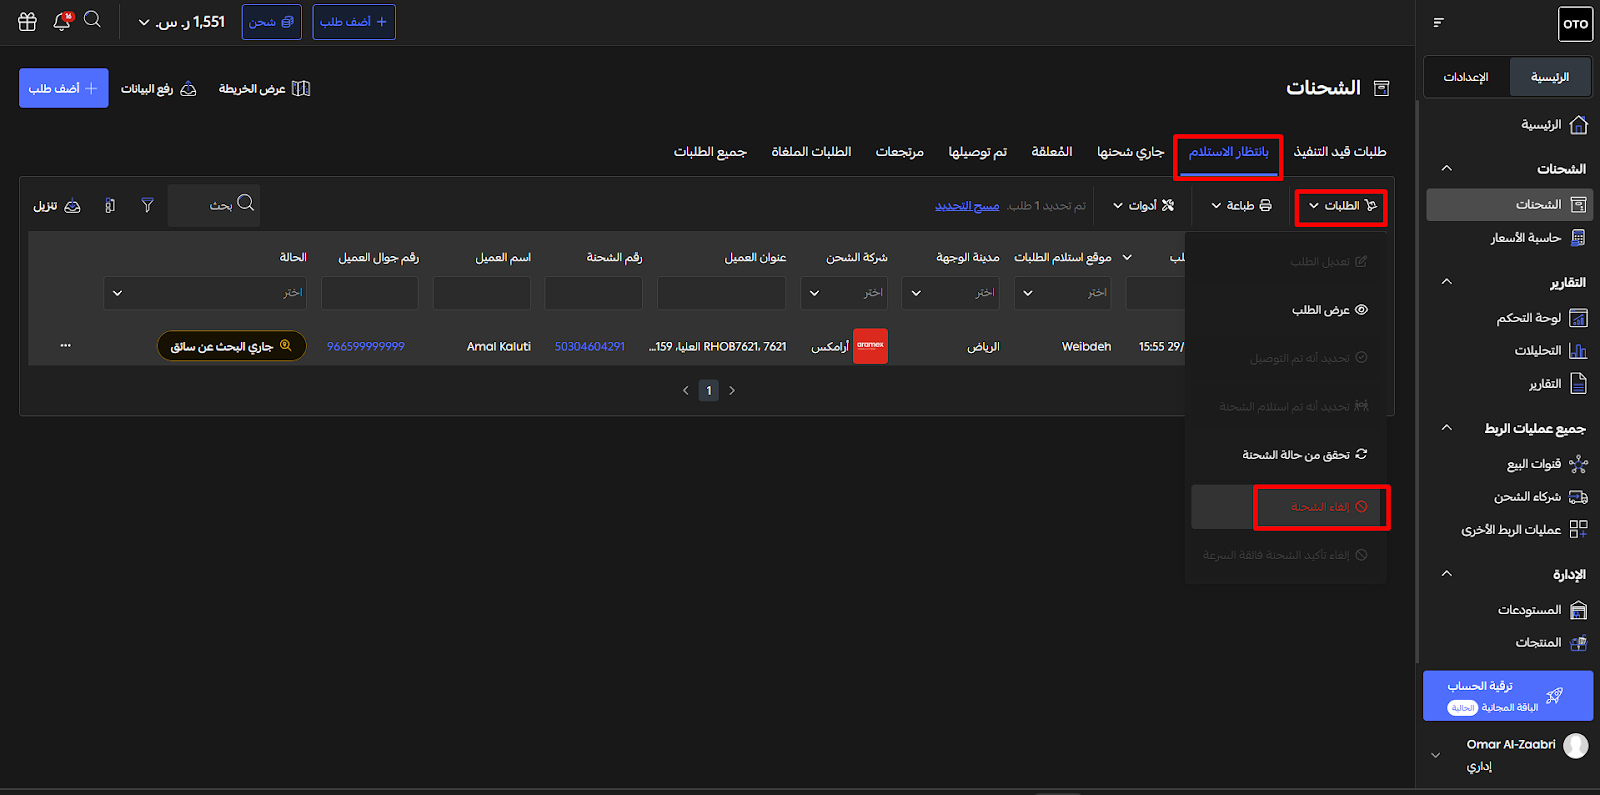Viewport: 1600px width, 795px height.
Task: Open مدينة الوجهة filter dropdown
Action: tap(950, 293)
